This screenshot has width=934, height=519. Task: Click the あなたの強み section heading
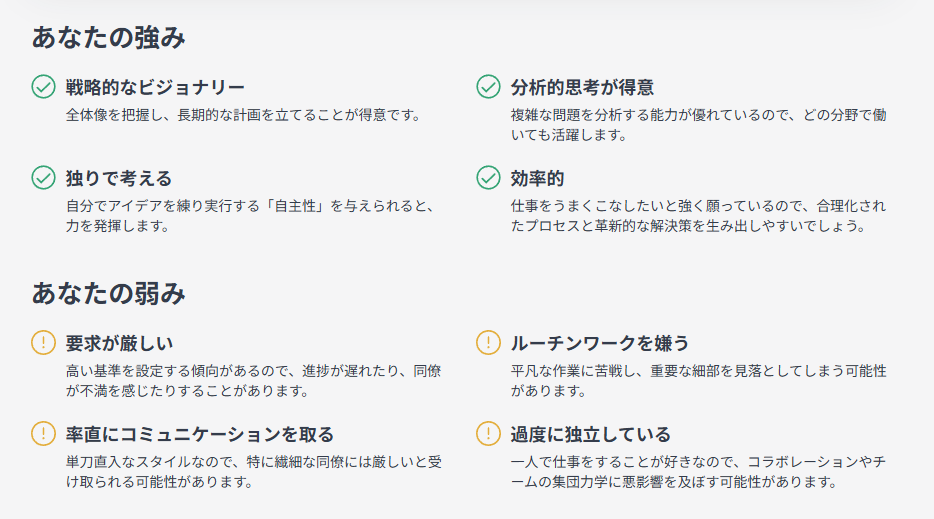[x=109, y=38]
